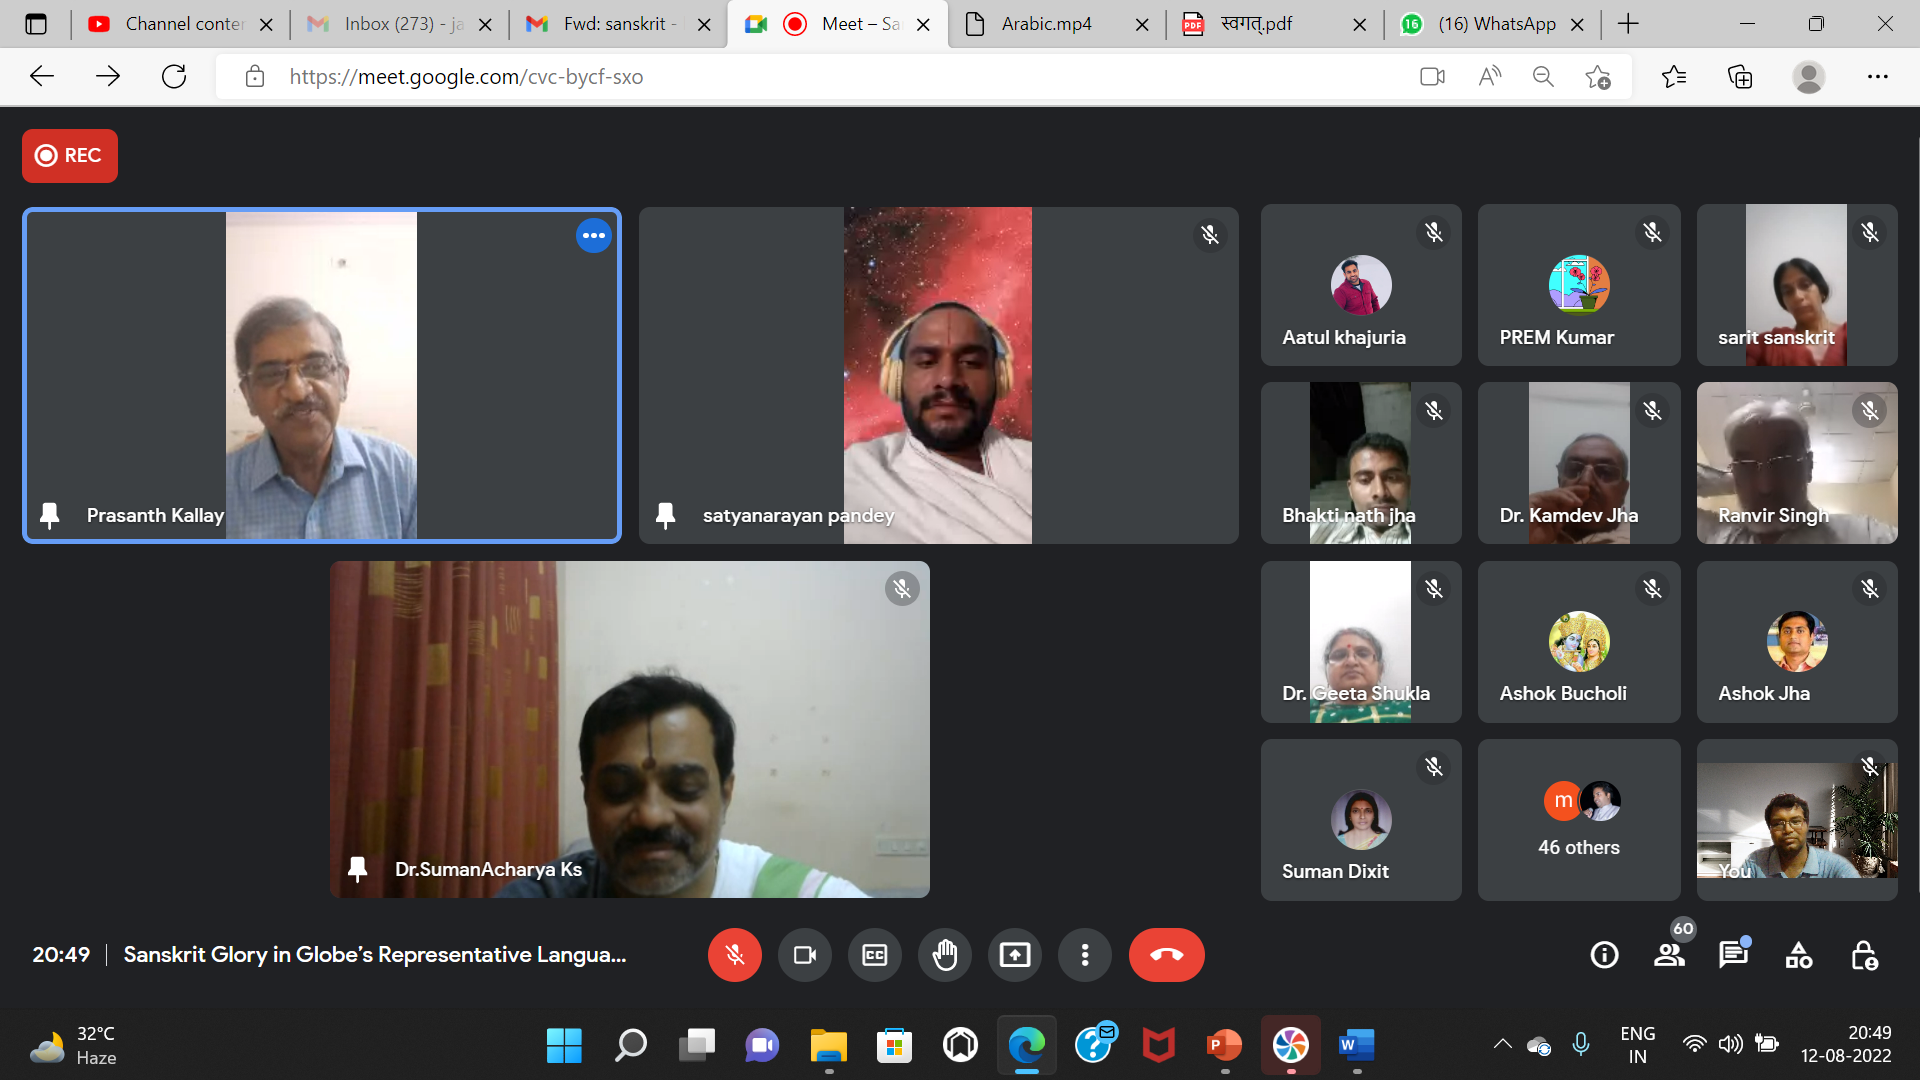Open Microsoft Word from the taskbar
The height and width of the screenshot is (1080, 1920).
[1357, 1045]
